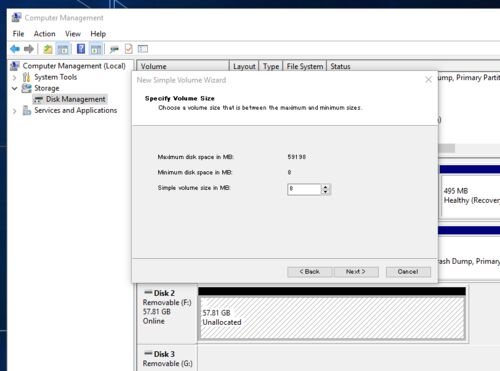This screenshot has height=371, width=500.
Task: Click the Disk 2 drive icon
Action: [148, 292]
